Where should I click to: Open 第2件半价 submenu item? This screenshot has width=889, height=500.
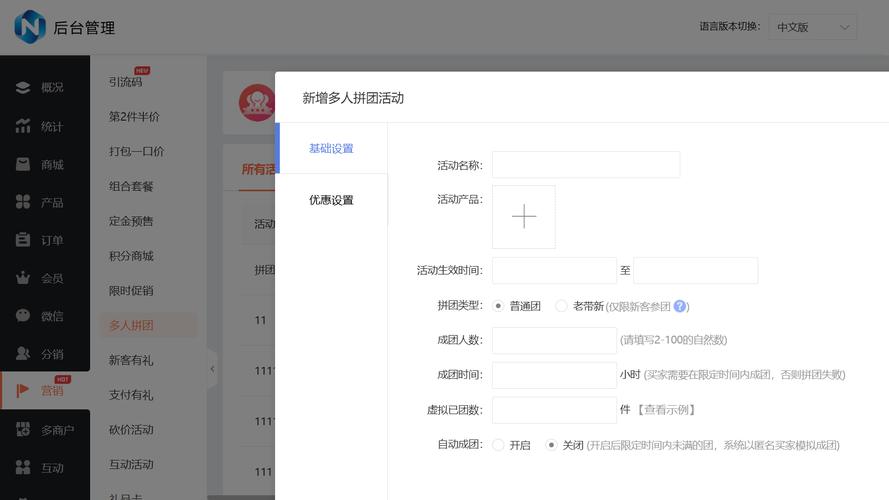134,117
